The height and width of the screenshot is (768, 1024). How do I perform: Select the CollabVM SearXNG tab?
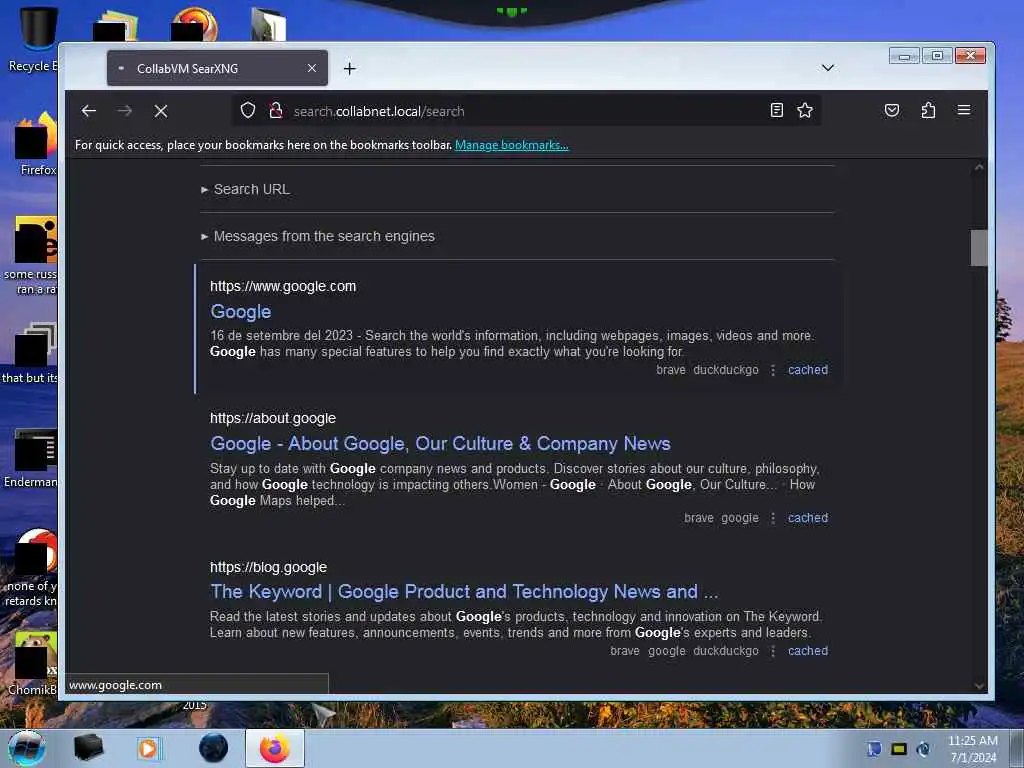[x=217, y=68]
